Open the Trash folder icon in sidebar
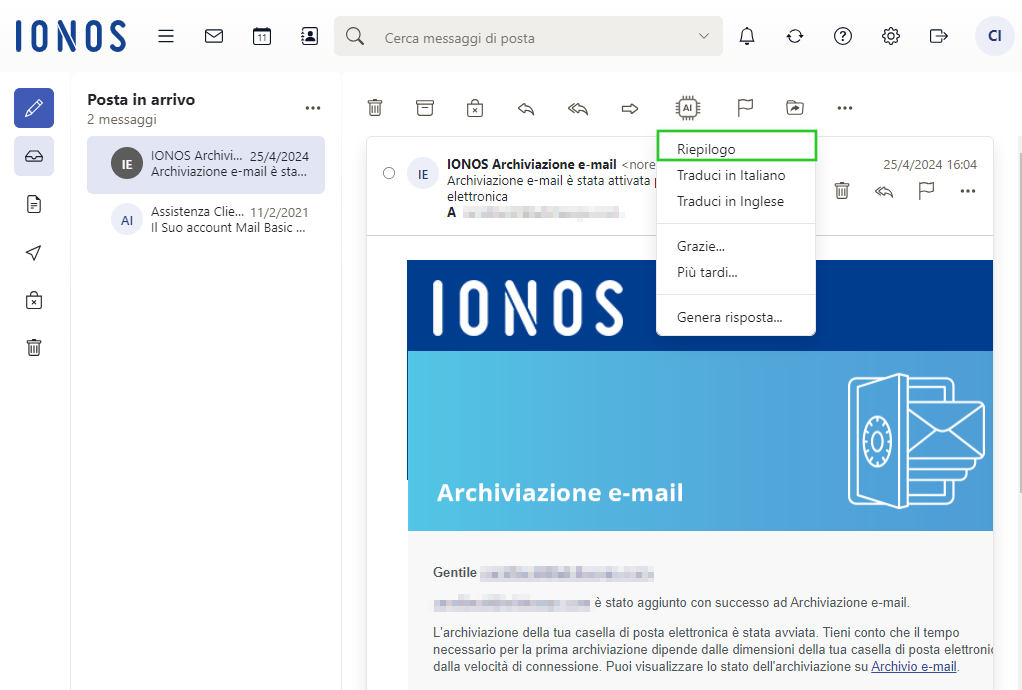This screenshot has height=690, width=1022. pos(34,348)
